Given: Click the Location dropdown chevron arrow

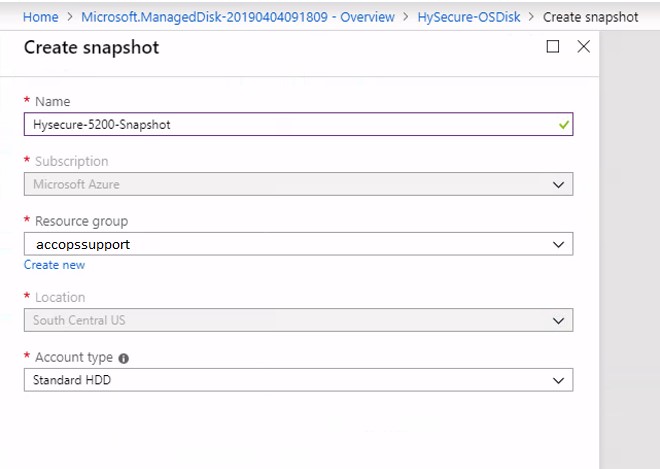Looking at the screenshot, I should click(x=558, y=321).
